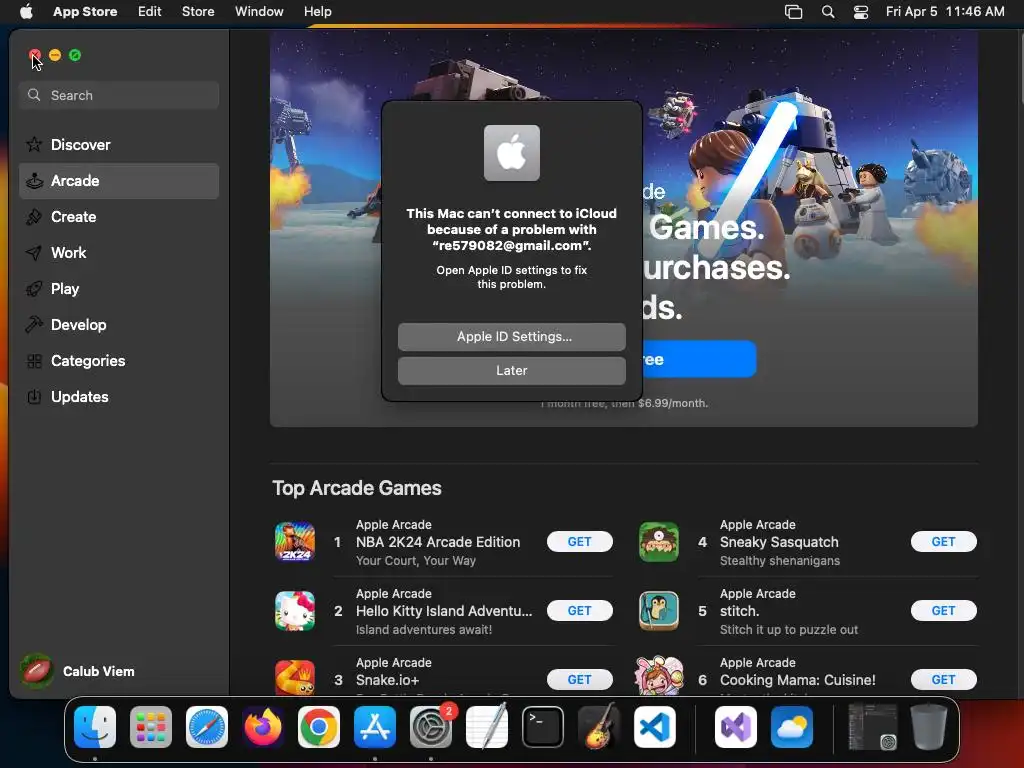Click the App Store search field
Image resolution: width=1024 pixels, height=768 pixels.
click(x=119, y=95)
